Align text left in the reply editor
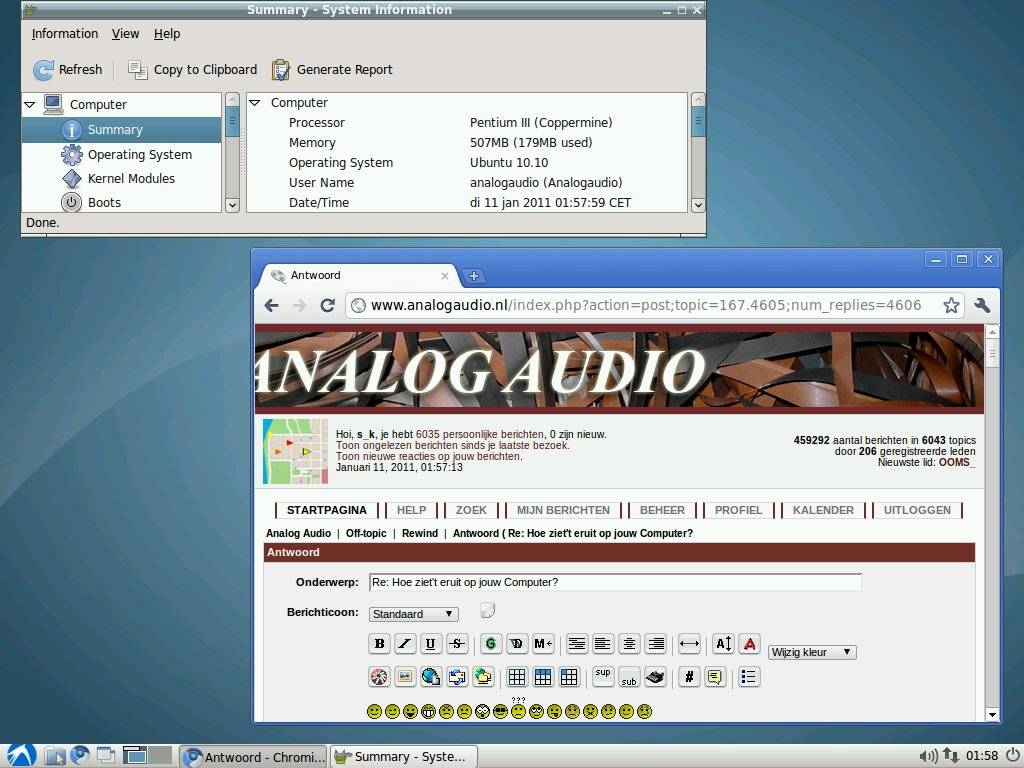Screen dimensions: 1024x768 (603, 644)
